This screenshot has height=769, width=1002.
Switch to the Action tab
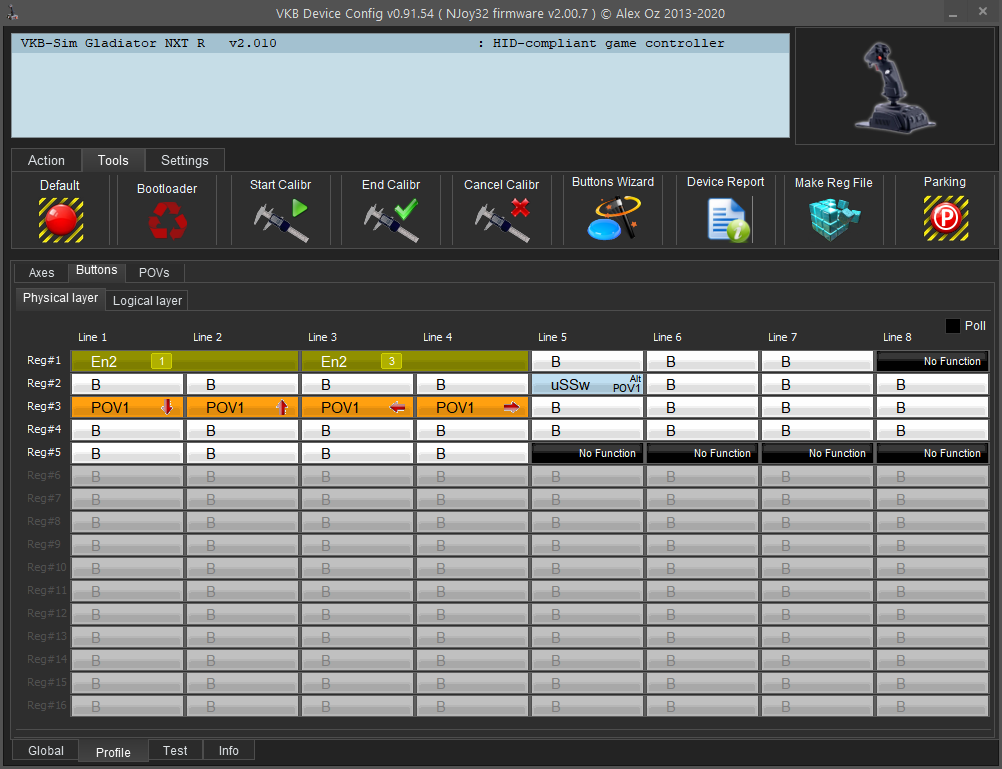tap(46, 160)
